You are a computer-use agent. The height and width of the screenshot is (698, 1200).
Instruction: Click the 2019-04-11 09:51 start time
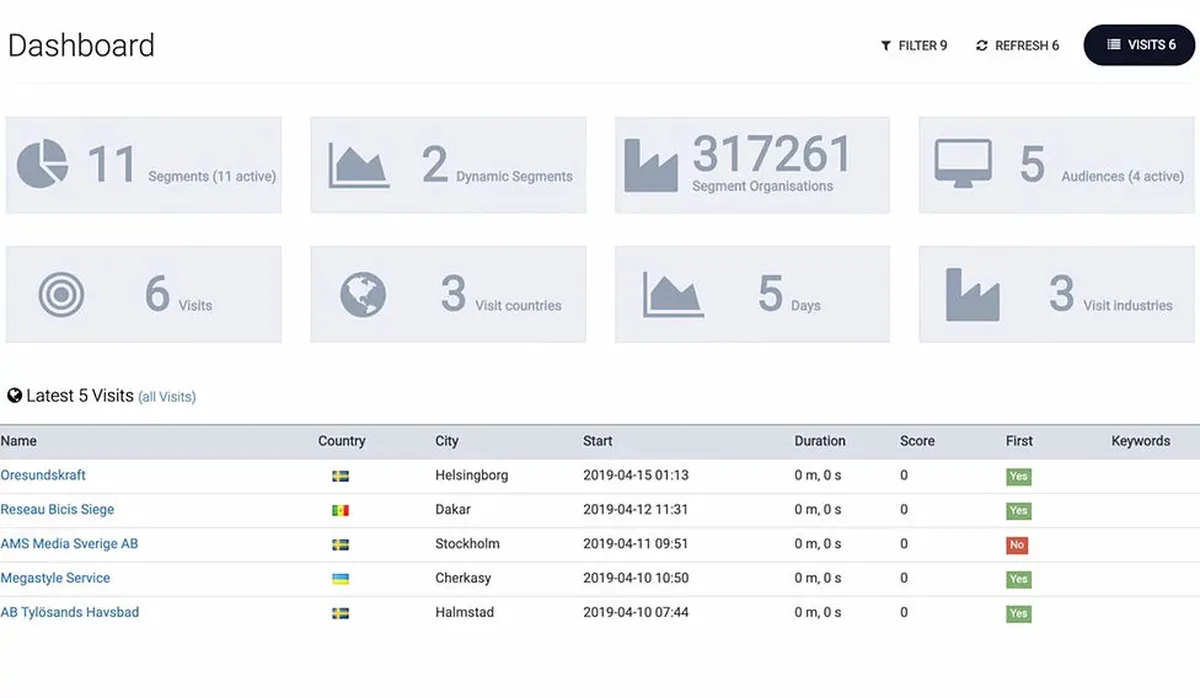pos(636,544)
